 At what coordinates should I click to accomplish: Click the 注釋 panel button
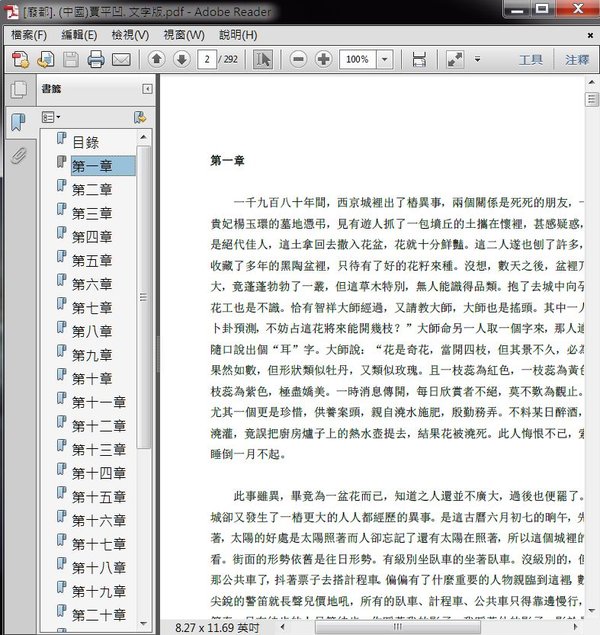[x=577, y=60]
